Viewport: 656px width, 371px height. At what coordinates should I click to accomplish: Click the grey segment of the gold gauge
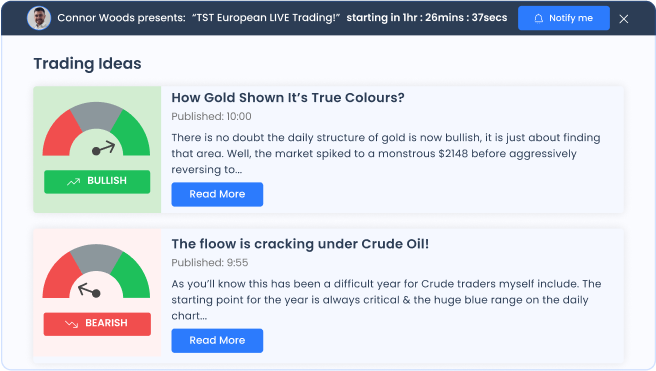coord(96,115)
